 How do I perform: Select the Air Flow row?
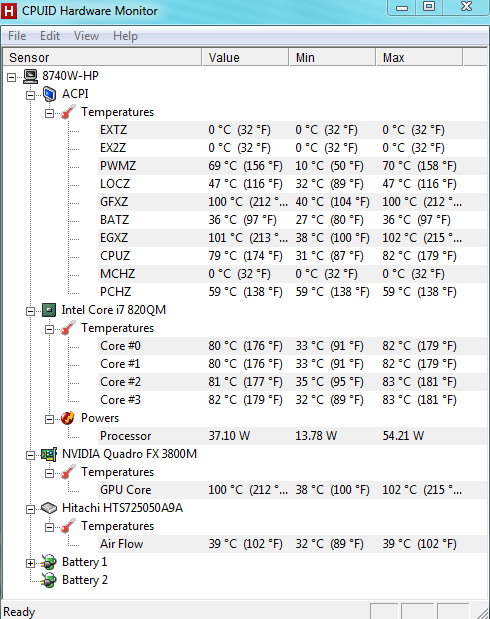click(292, 544)
